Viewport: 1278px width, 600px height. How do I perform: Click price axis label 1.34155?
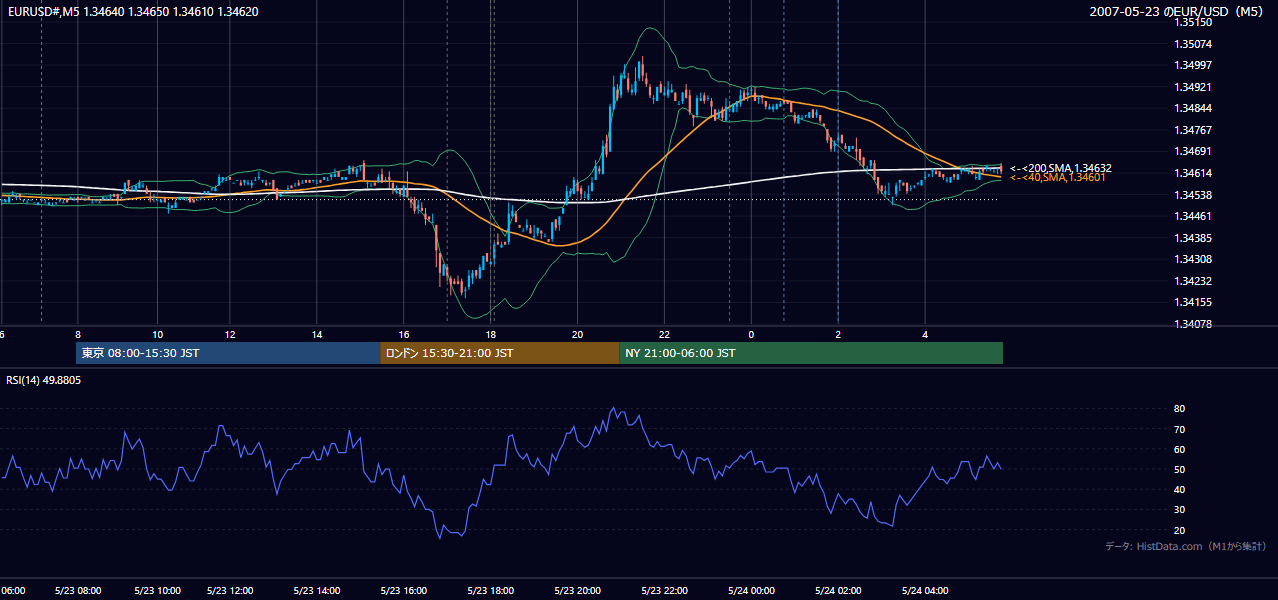click(1193, 302)
